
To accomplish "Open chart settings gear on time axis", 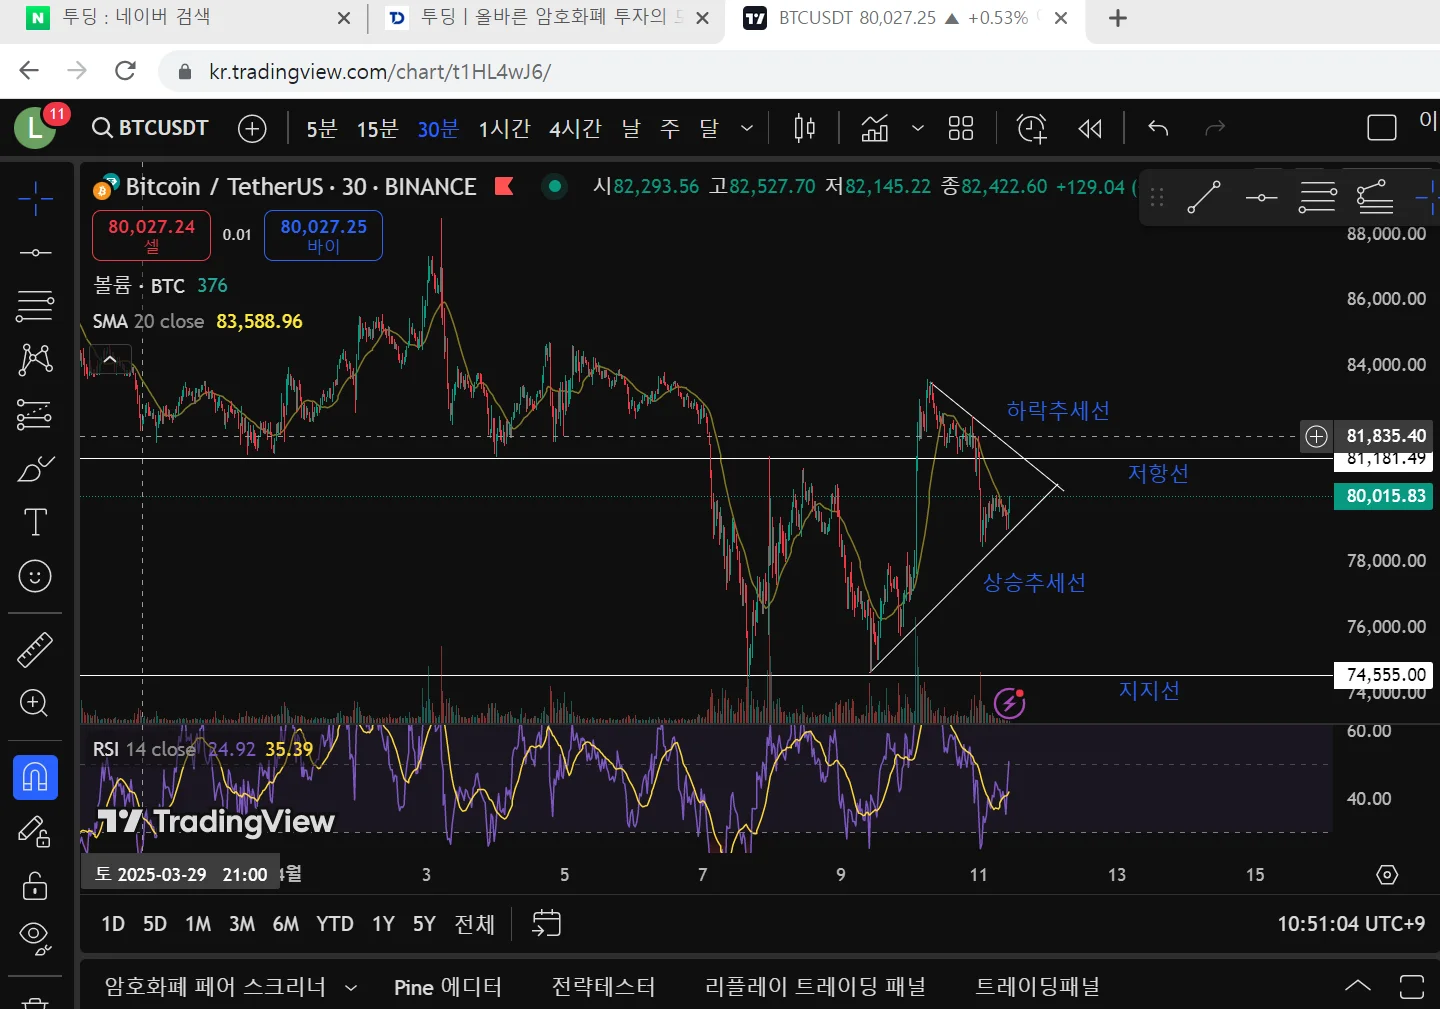I will (1387, 875).
